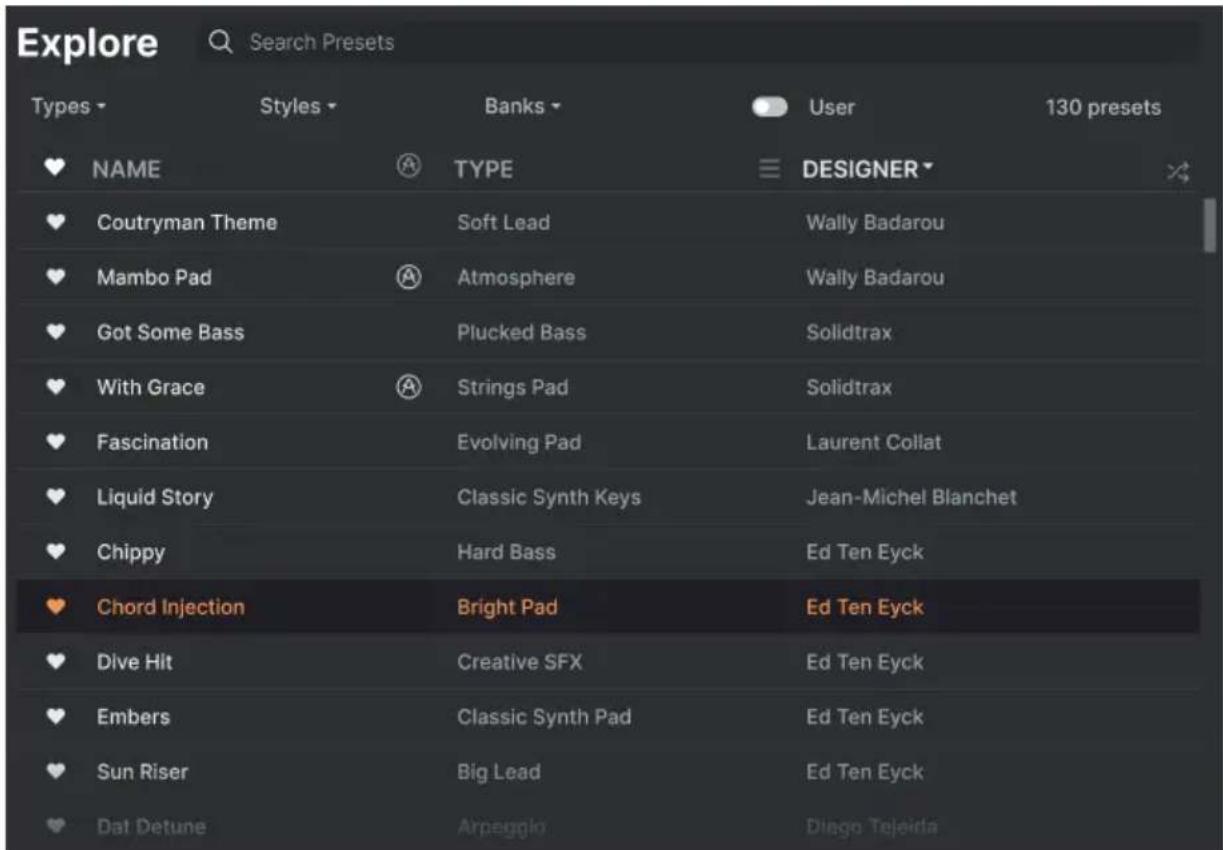
Task: Favorite the Liquid Story preset heart
Action: 56,497
